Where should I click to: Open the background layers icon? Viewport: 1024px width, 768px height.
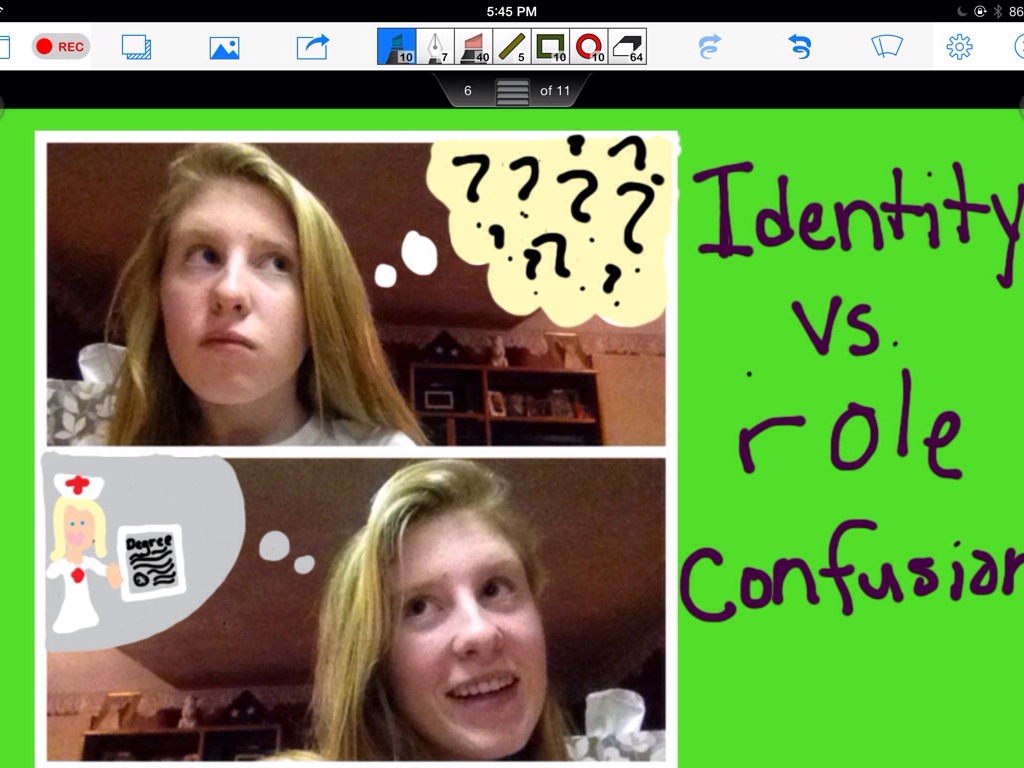136,47
